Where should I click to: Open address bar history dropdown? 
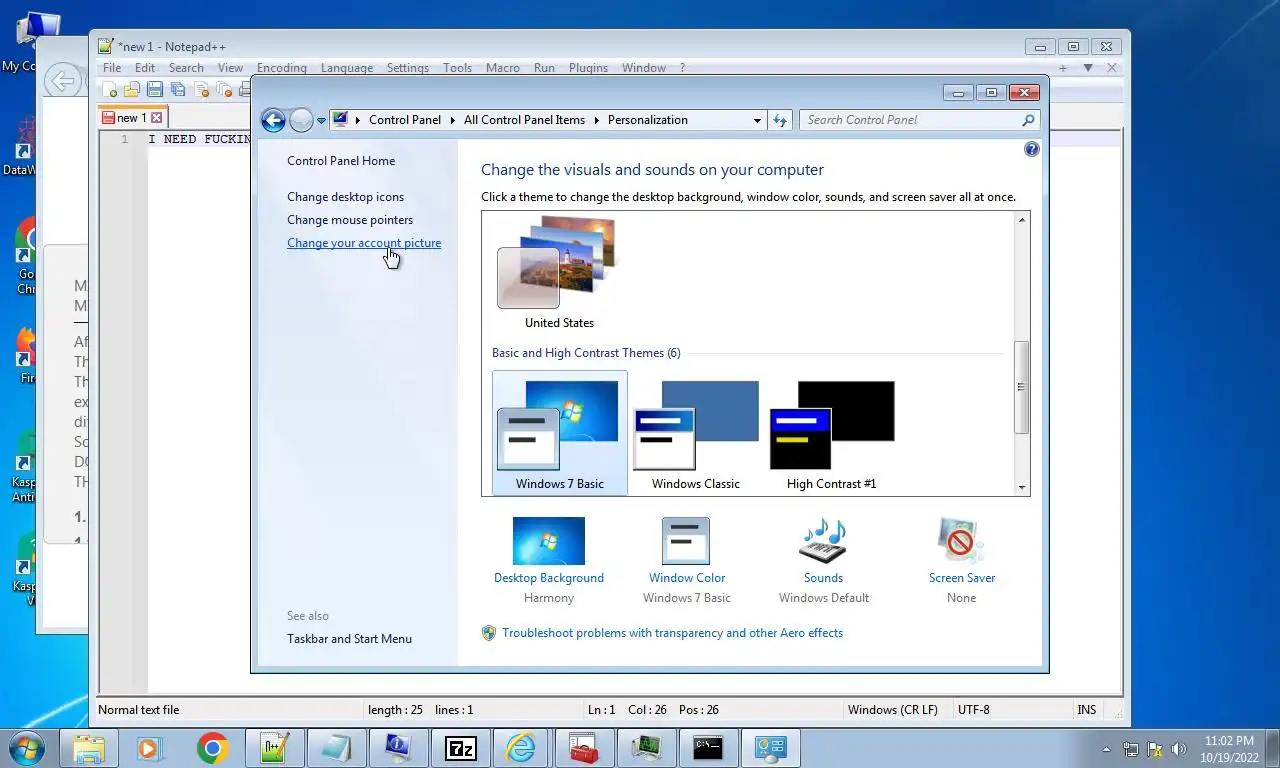pos(757,120)
